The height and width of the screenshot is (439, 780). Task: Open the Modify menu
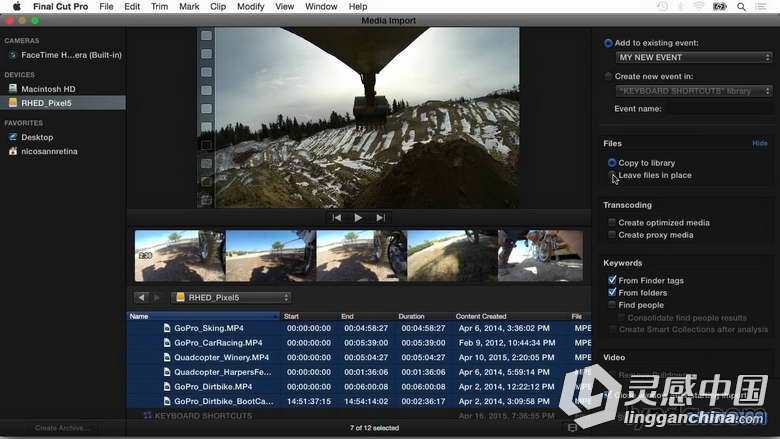tap(250, 6)
